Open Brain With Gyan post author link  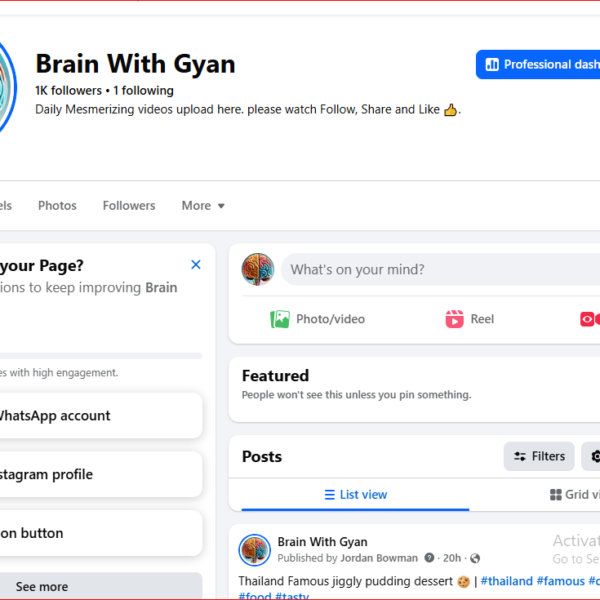click(323, 542)
